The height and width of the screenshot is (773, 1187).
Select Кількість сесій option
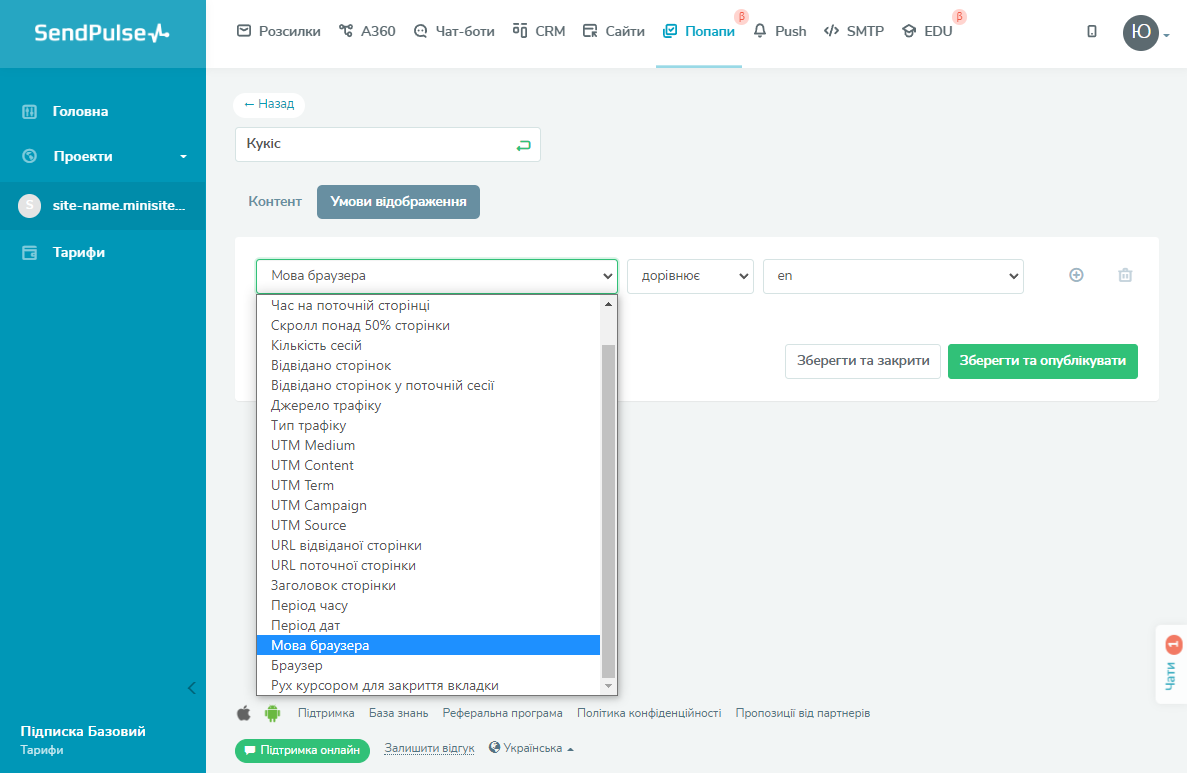428,345
